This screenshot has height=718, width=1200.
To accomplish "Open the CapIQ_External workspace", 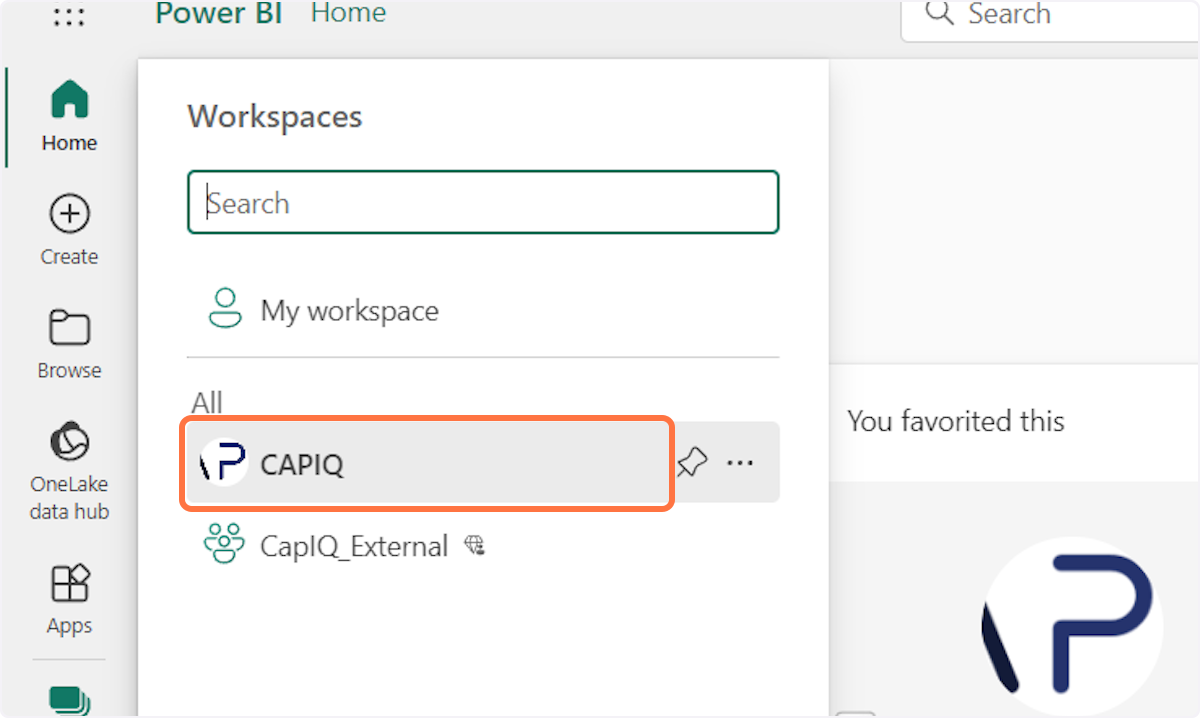I will (483, 545).
